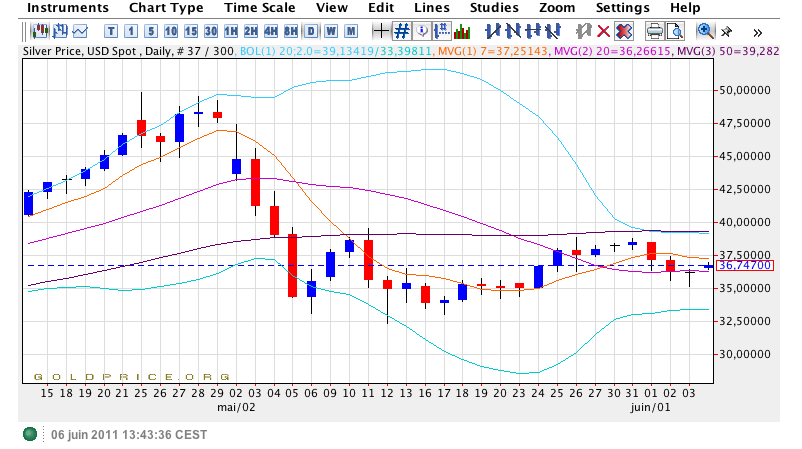This screenshot has height=449, width=802.
Task: Open the Instruments menu
Action: pos(68,8)
